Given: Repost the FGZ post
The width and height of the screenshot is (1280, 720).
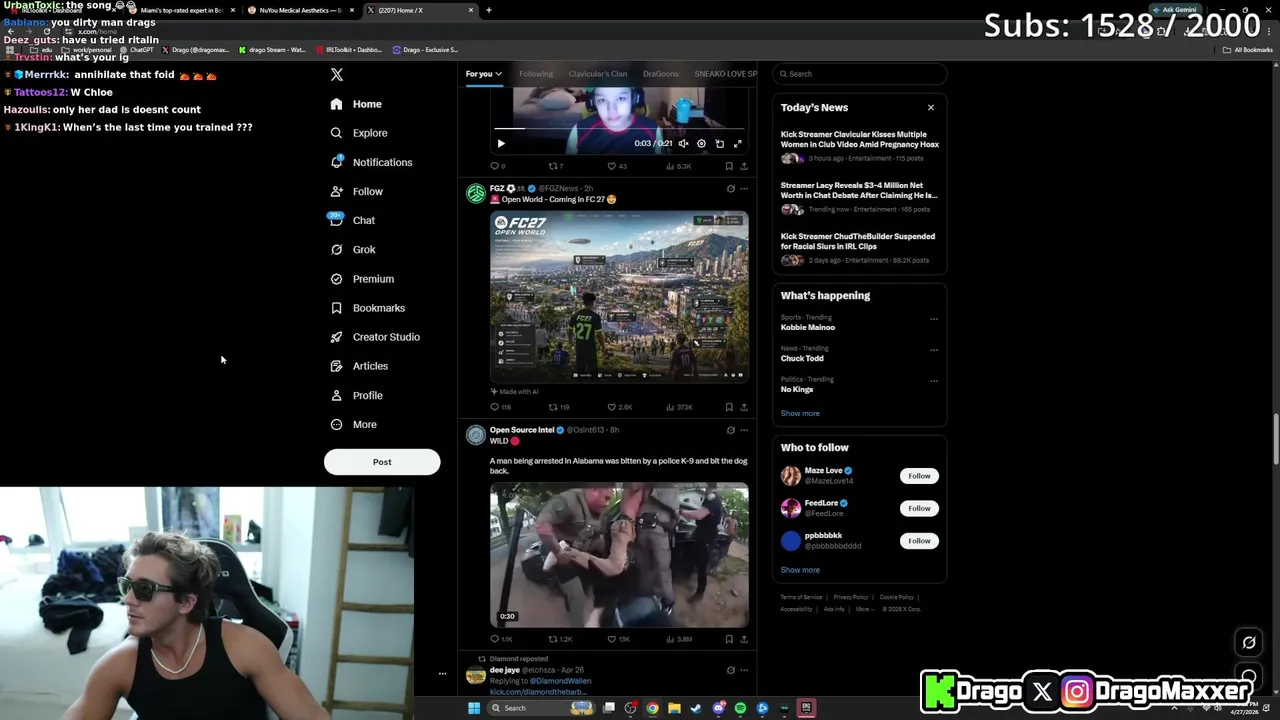Looking at the screenshot, I should [558, 407].
